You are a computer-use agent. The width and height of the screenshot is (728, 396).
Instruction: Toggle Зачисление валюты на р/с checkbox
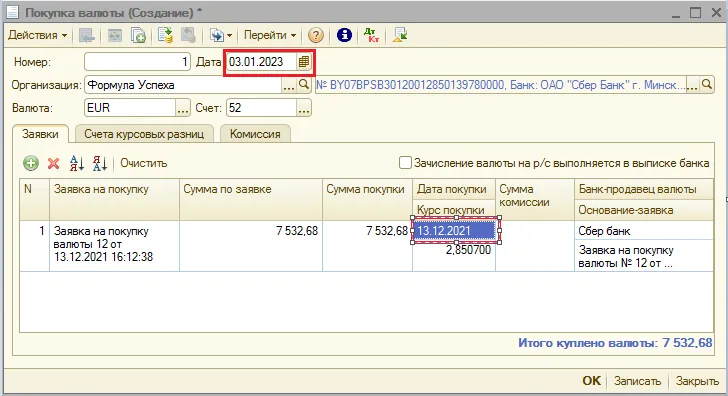(405, 163)
